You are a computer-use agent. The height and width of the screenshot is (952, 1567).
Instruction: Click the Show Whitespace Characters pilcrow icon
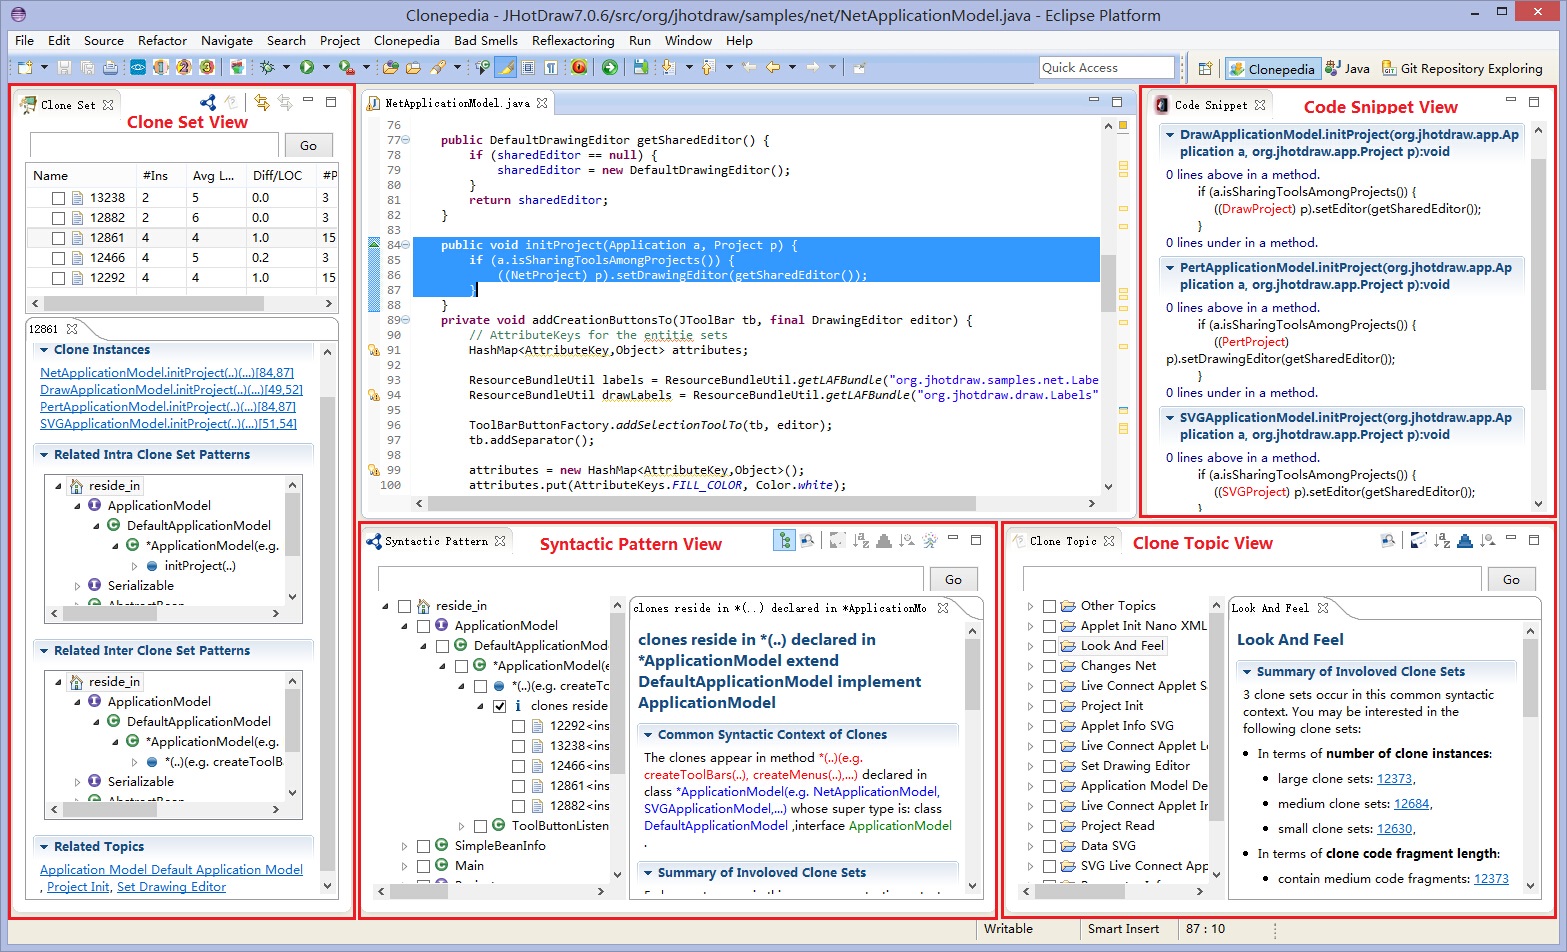[x=551, y=67]
